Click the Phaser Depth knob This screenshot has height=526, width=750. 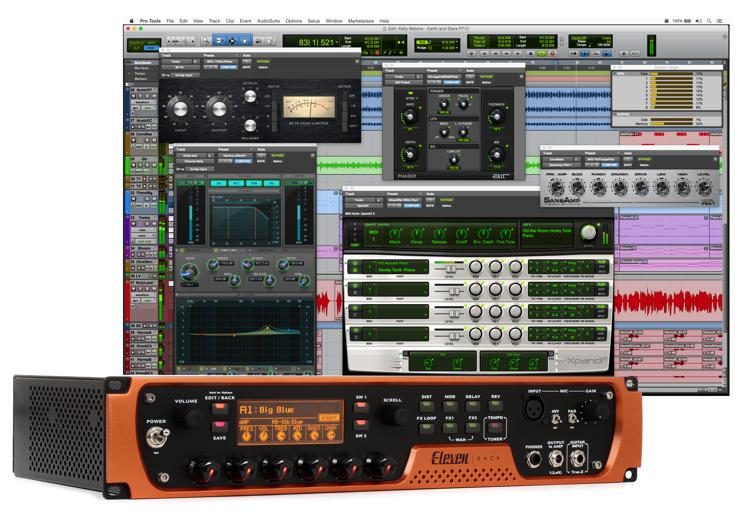tap(410, 154)
